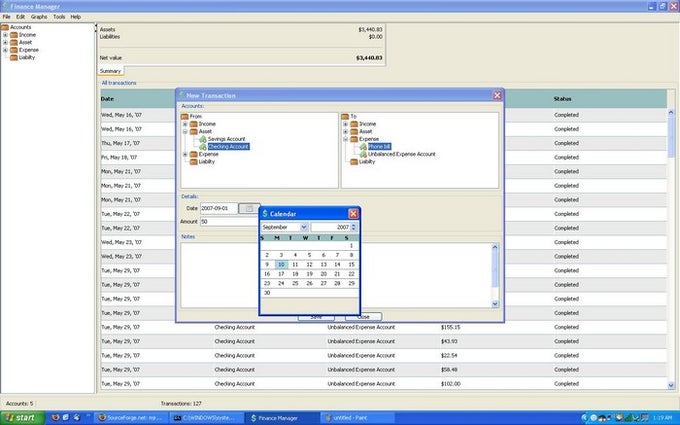
Task: Open the month dropdown showing September
Action: (304, 227)
